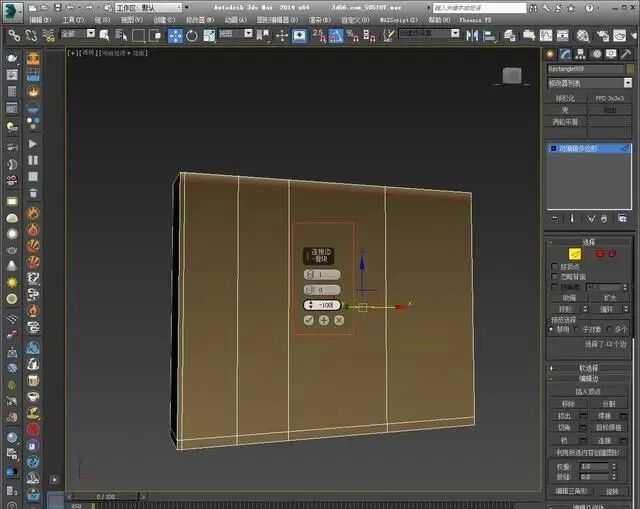Enable the Ignore Backfacing checkbox
The height and width of the screenshot is (509, 640).
pos(554,277)
